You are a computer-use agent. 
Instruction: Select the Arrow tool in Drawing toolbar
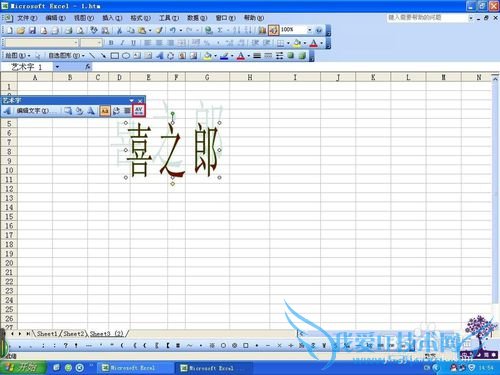pos(103,56)
